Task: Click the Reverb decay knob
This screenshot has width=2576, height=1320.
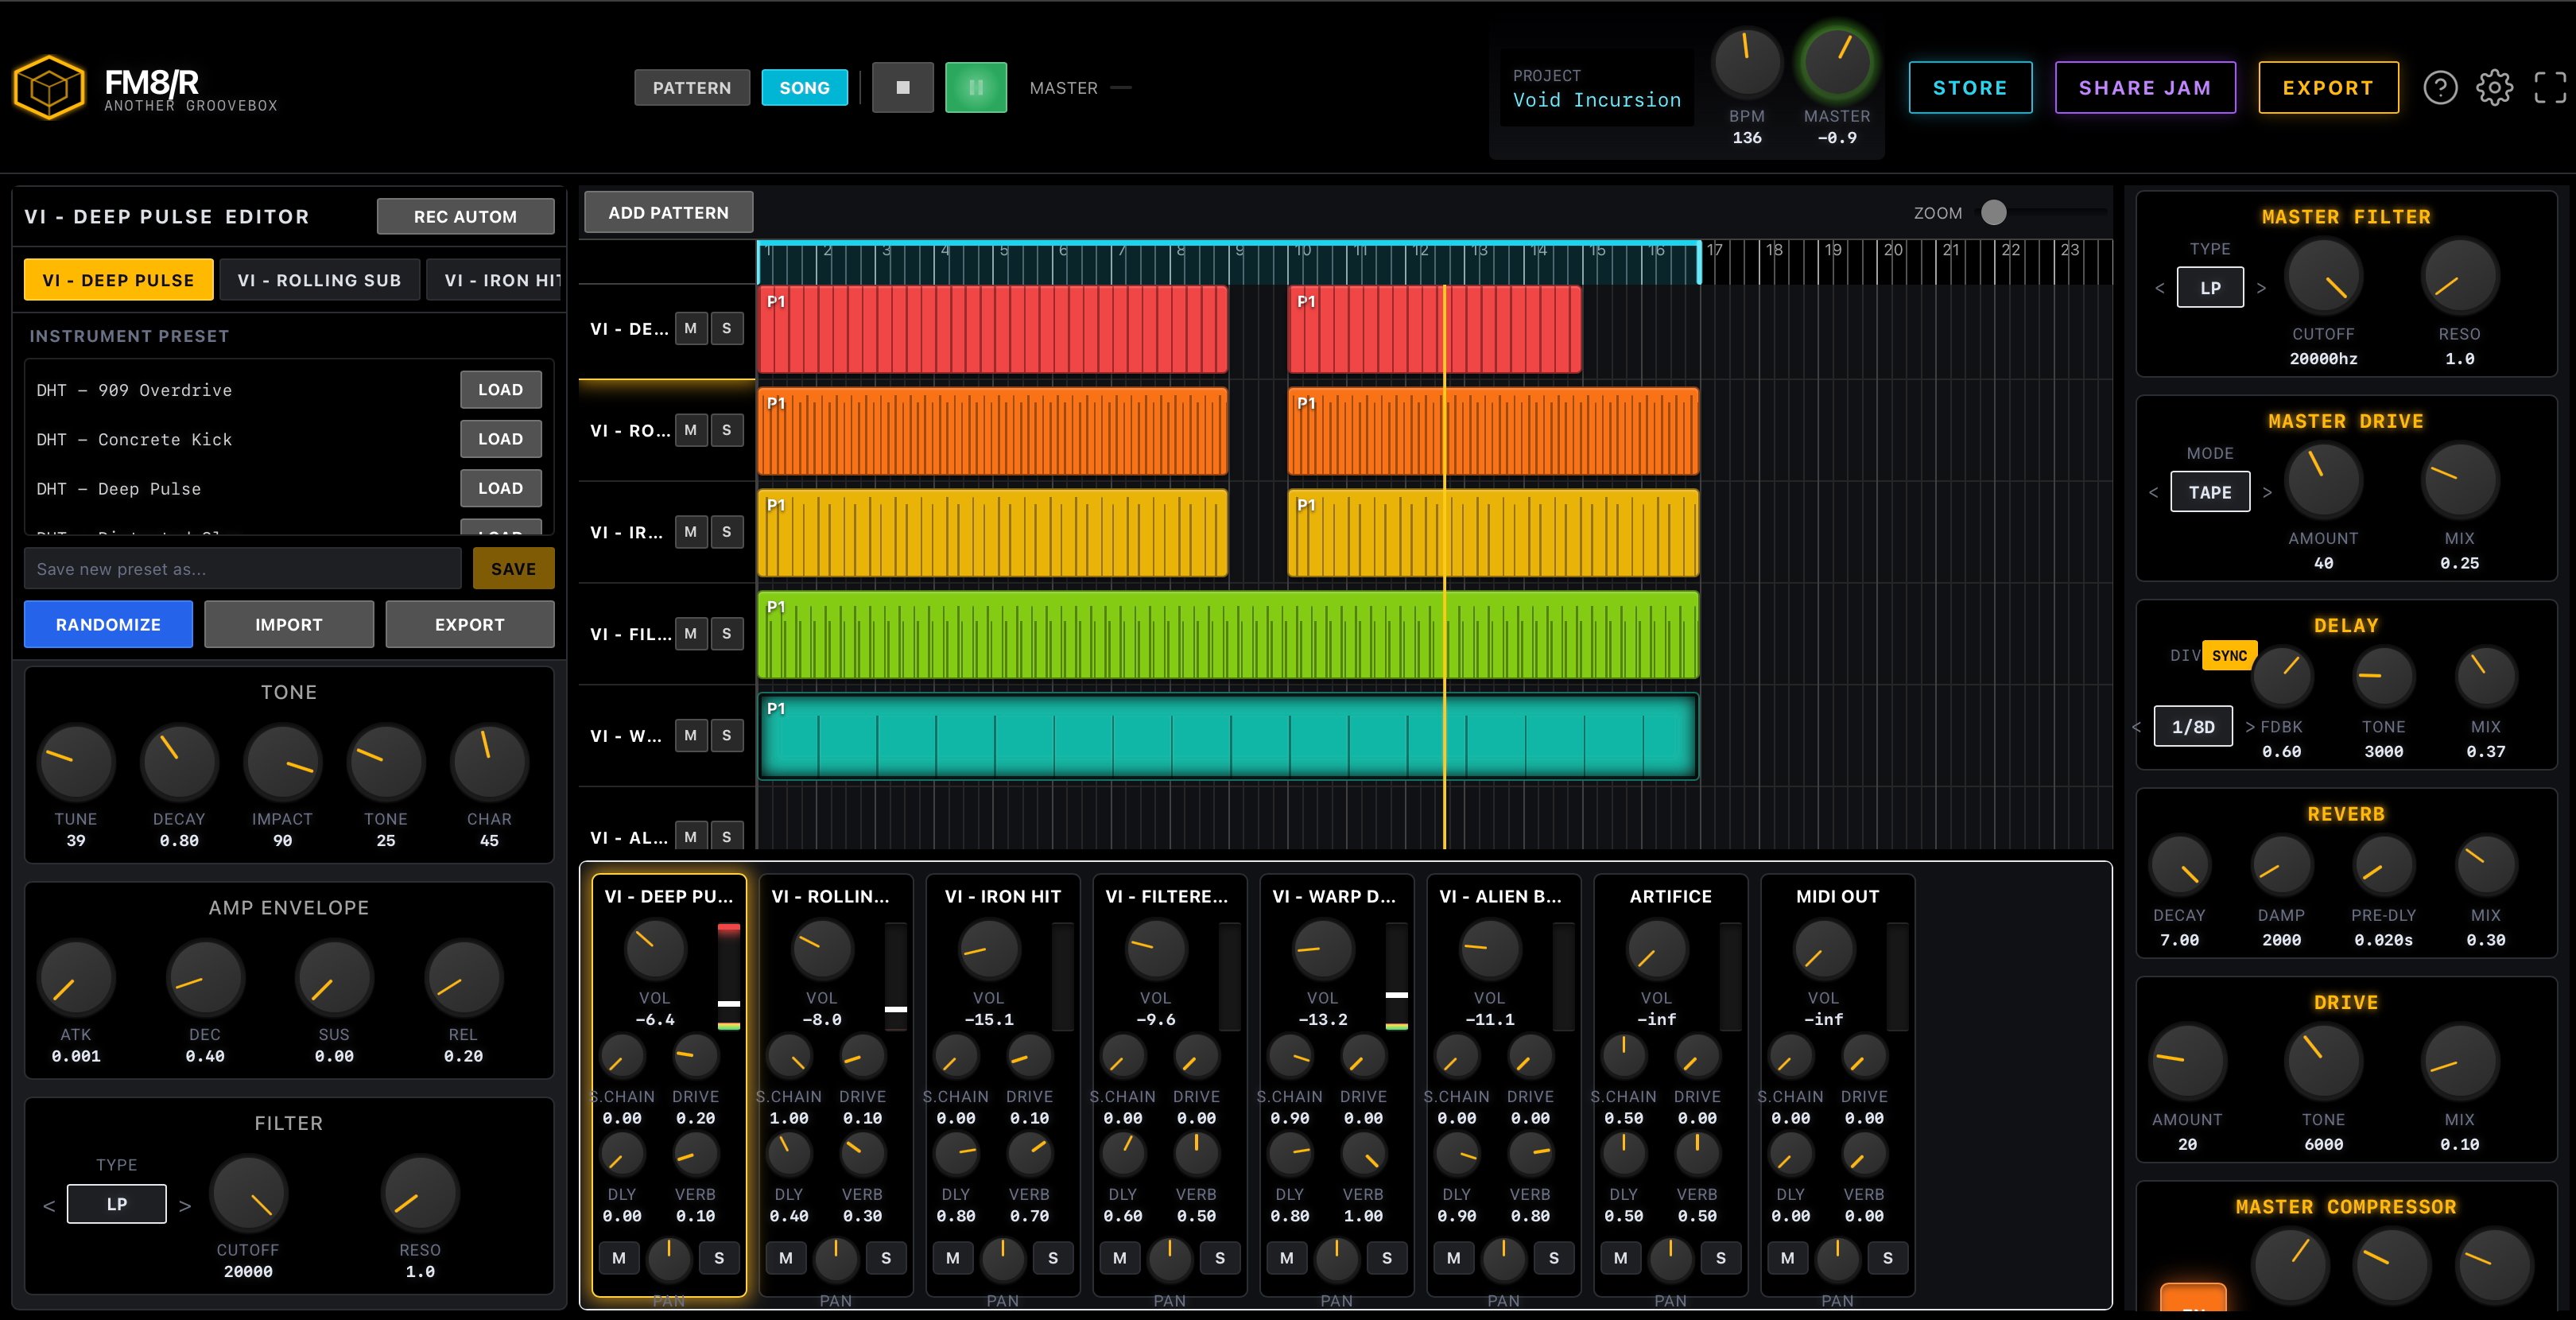Action: (x=2179, y=864)
